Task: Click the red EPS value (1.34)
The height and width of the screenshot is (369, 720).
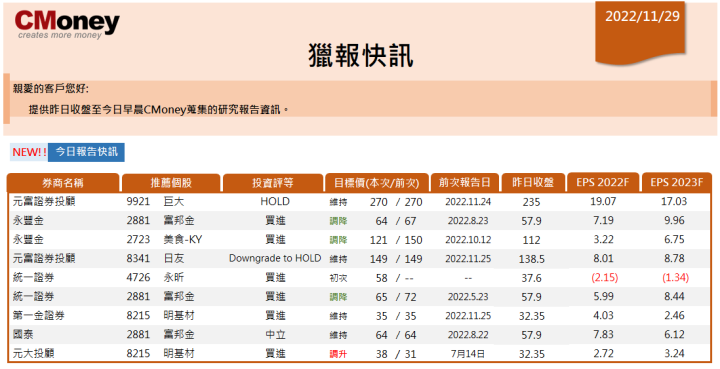Action: (x=674, y=278)
